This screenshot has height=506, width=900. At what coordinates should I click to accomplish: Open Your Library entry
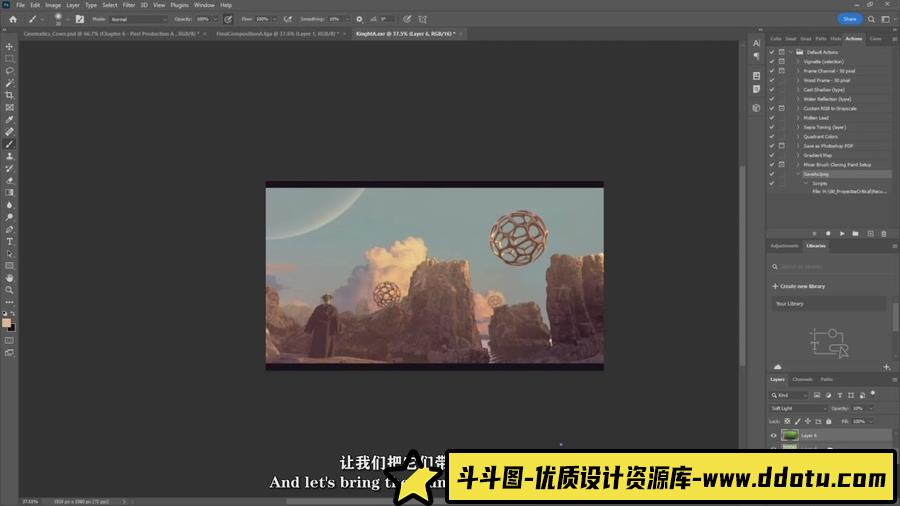coord(828,303)
